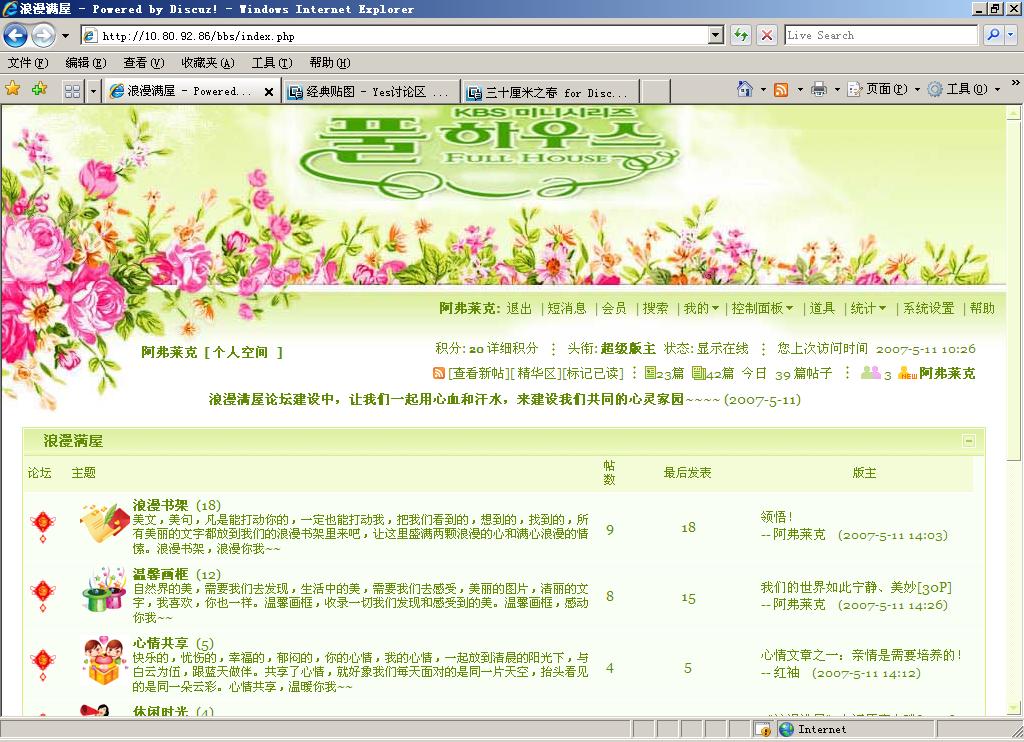Open the 道具 link in forum navigation
The width and height of the screenshot is (1024, 742).
pyautogui.click(x=822, y=308)
